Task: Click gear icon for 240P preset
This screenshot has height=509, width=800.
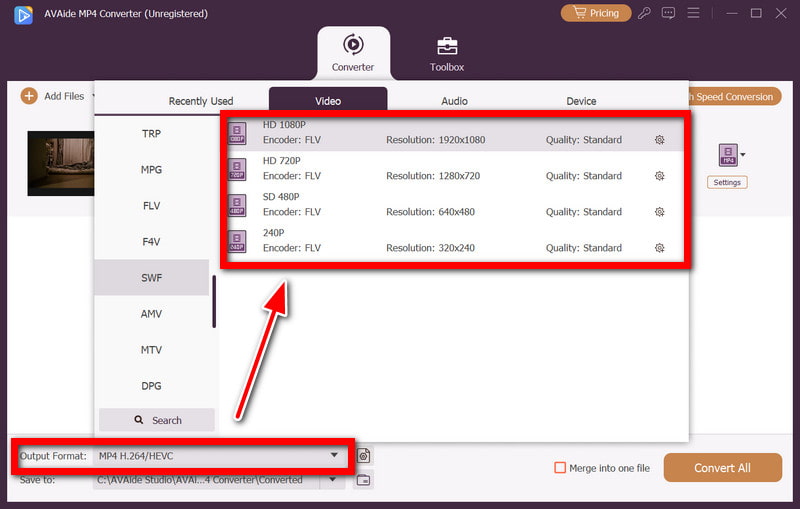Action: pyautogui.click(x=659, y=248)
